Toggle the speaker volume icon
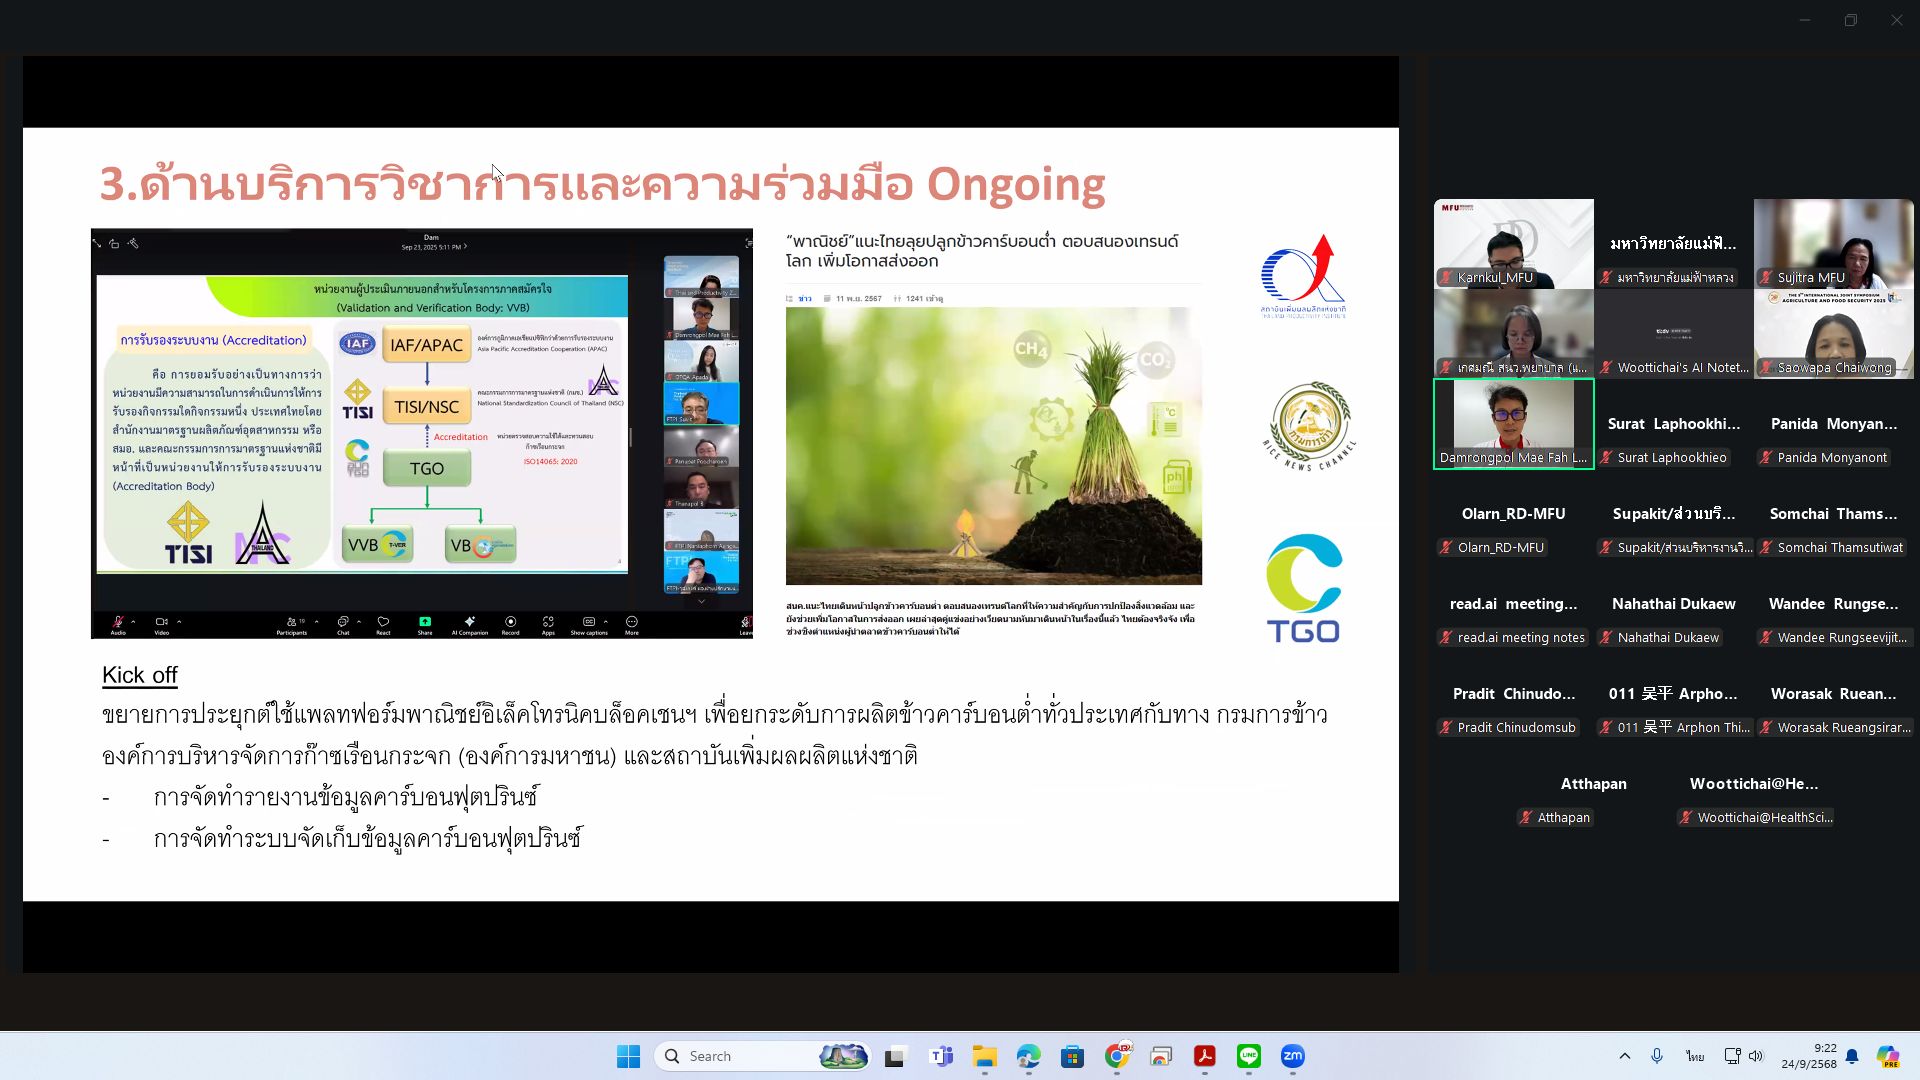 [1756, 1056]
